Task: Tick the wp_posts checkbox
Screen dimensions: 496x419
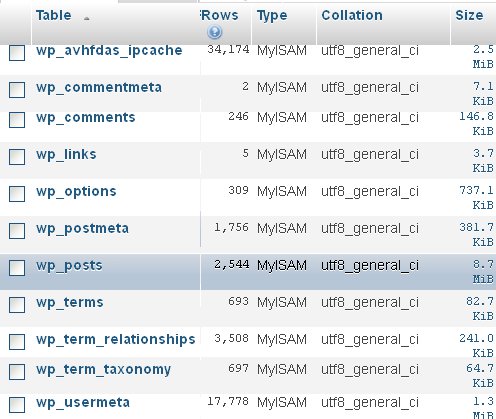Action: pyautogui.click(x=17, y=268)
